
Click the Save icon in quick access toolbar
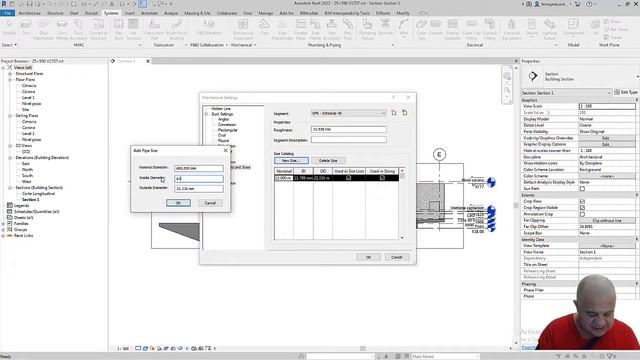click(x=30, y=4)
